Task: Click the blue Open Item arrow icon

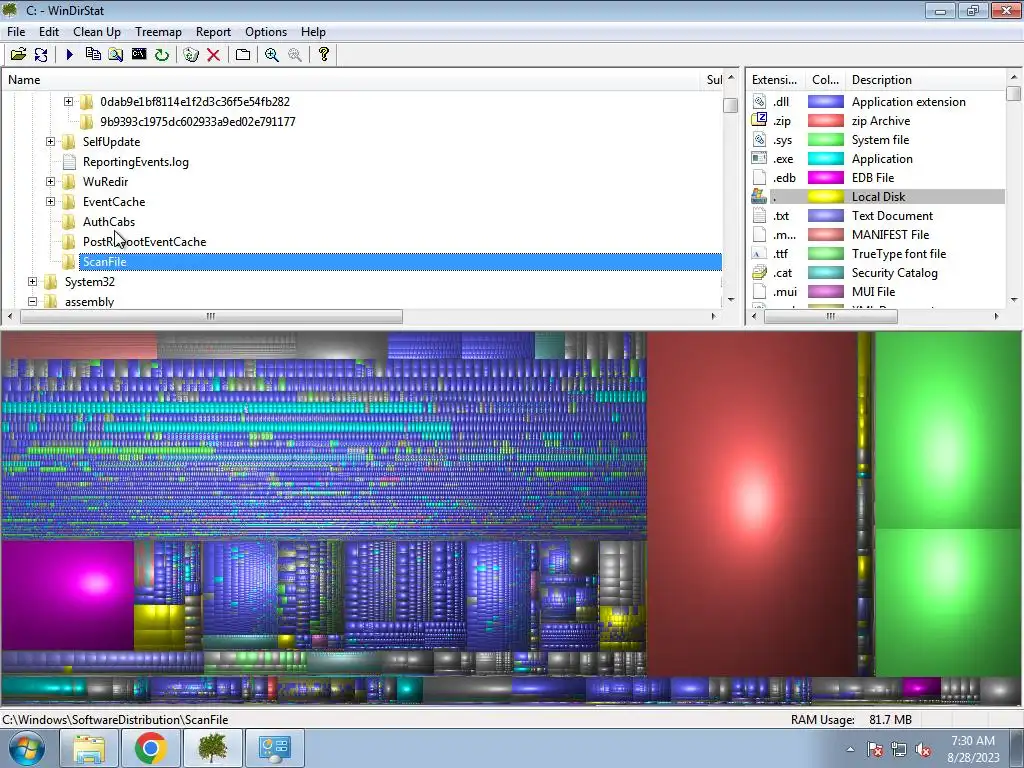Action: [69, 54]
